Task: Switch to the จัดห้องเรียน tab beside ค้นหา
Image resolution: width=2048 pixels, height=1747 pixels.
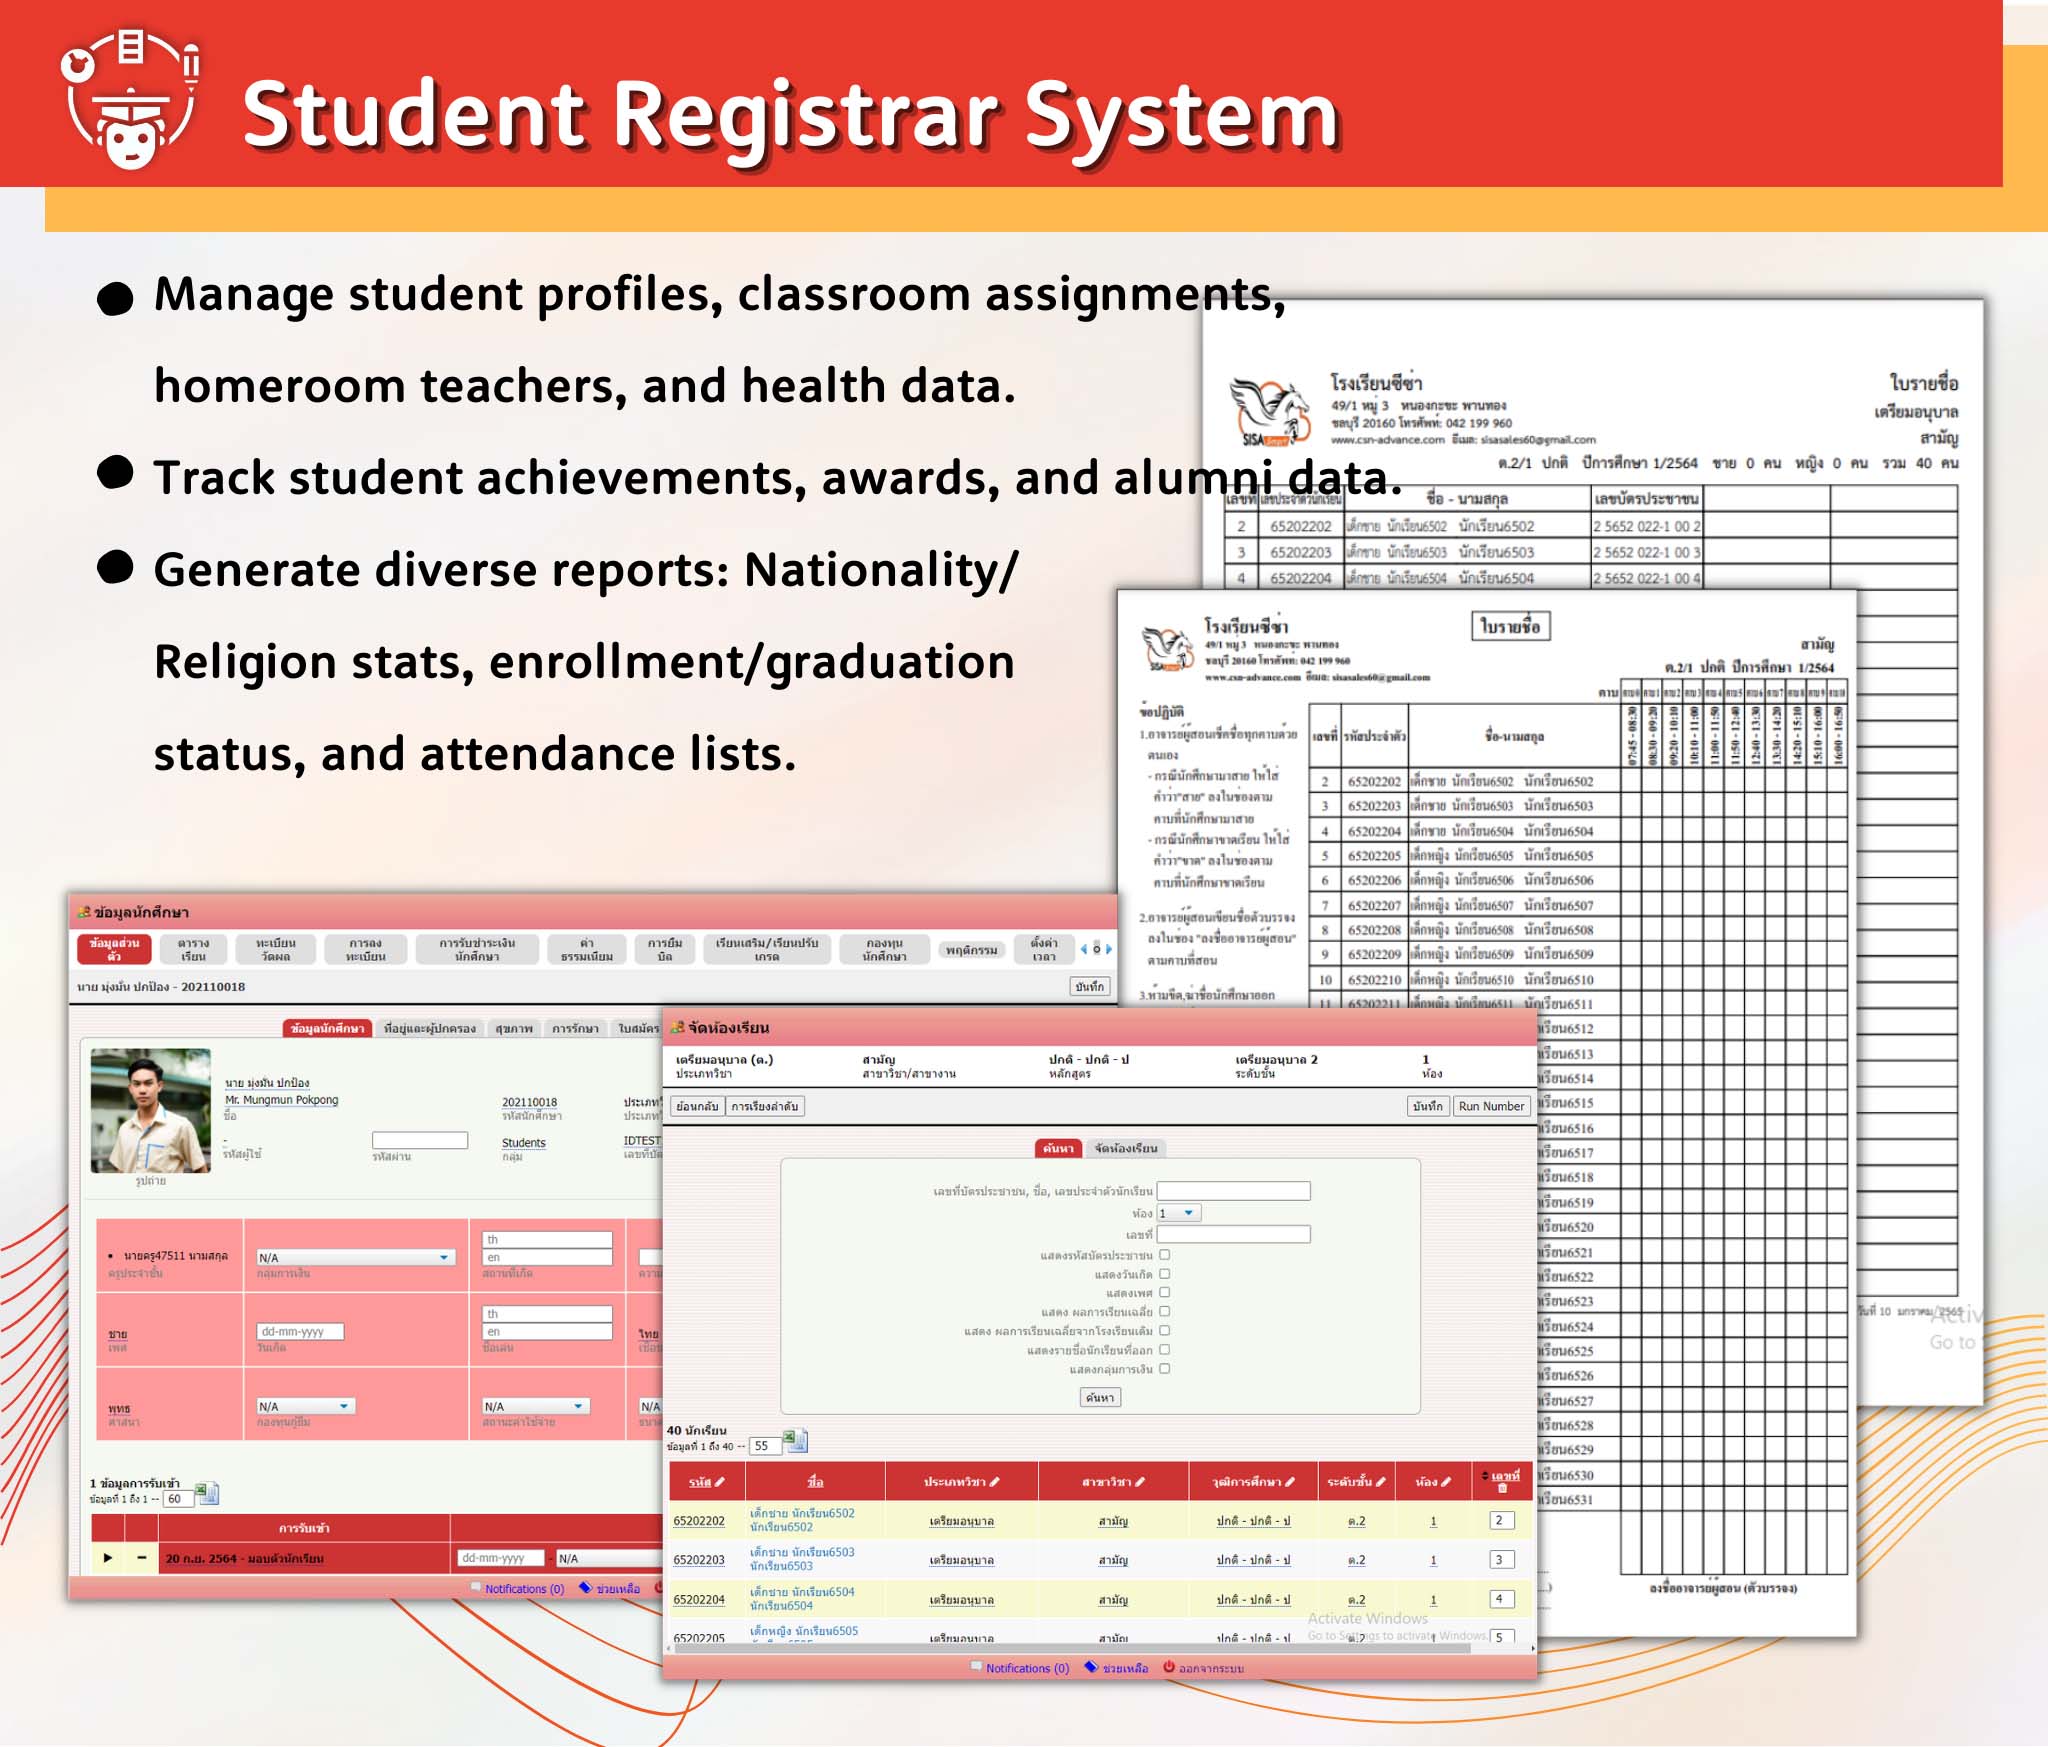Action: coord(1124,1147)
